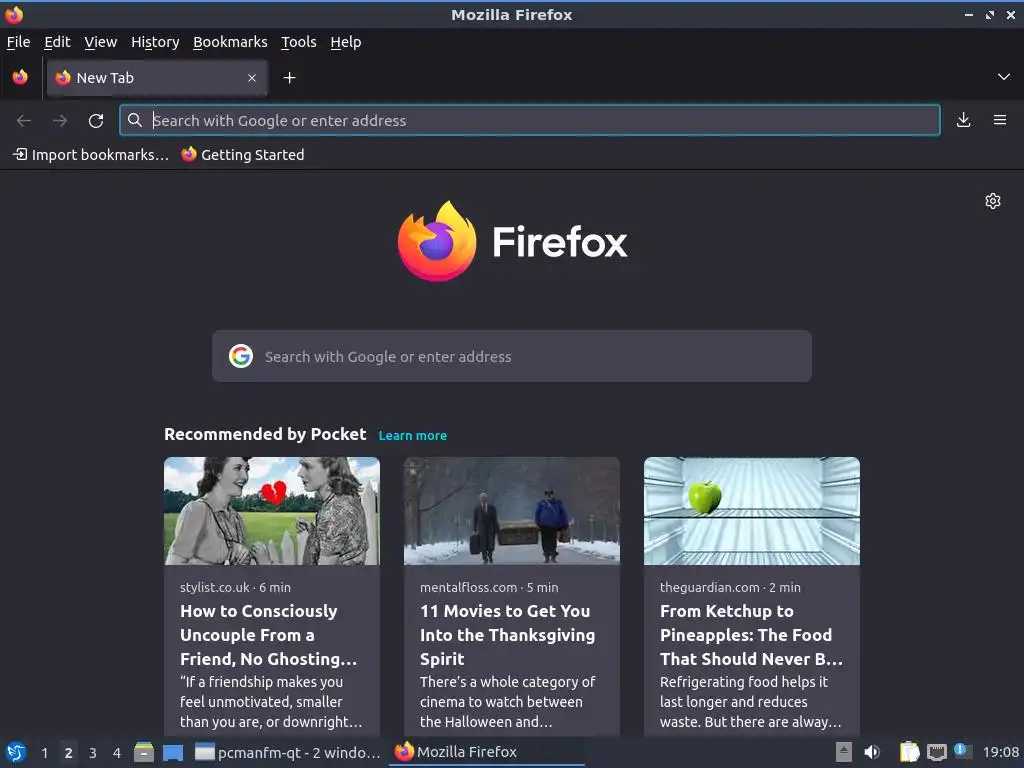This screenshot has width=1024, height=768.
Task: Click the network monitor tray icon
Action: click(x=937, y=753)
